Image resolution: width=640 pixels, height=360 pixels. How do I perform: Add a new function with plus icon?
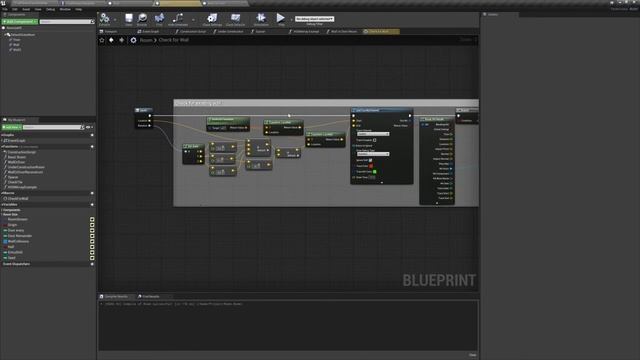tap(92, 147)
